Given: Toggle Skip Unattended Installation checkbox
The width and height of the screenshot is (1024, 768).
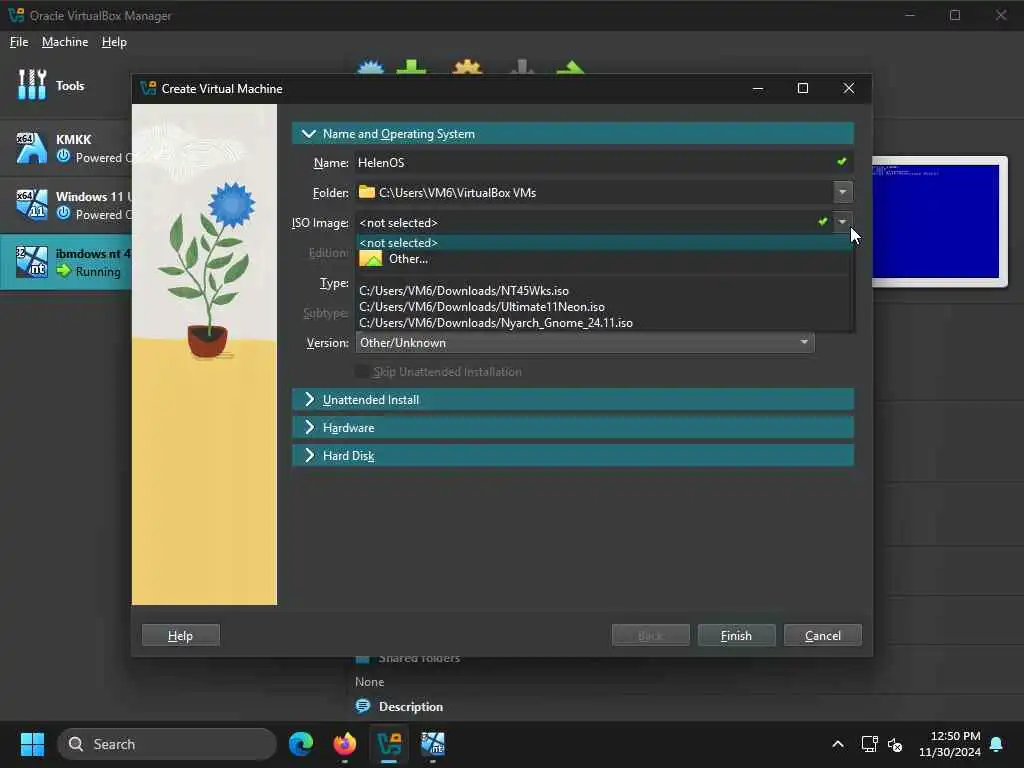Looking at the screenshot, I should click(361, 372).
